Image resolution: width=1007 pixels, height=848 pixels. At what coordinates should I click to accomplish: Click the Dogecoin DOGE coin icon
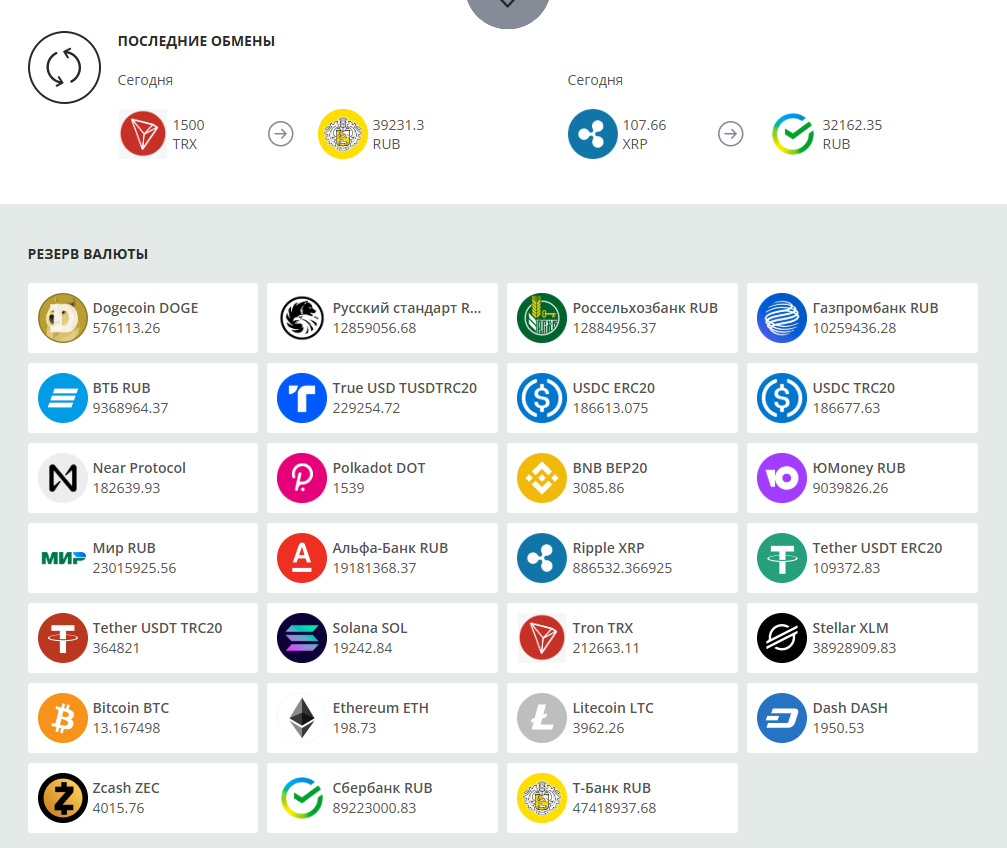coord(63,318)
